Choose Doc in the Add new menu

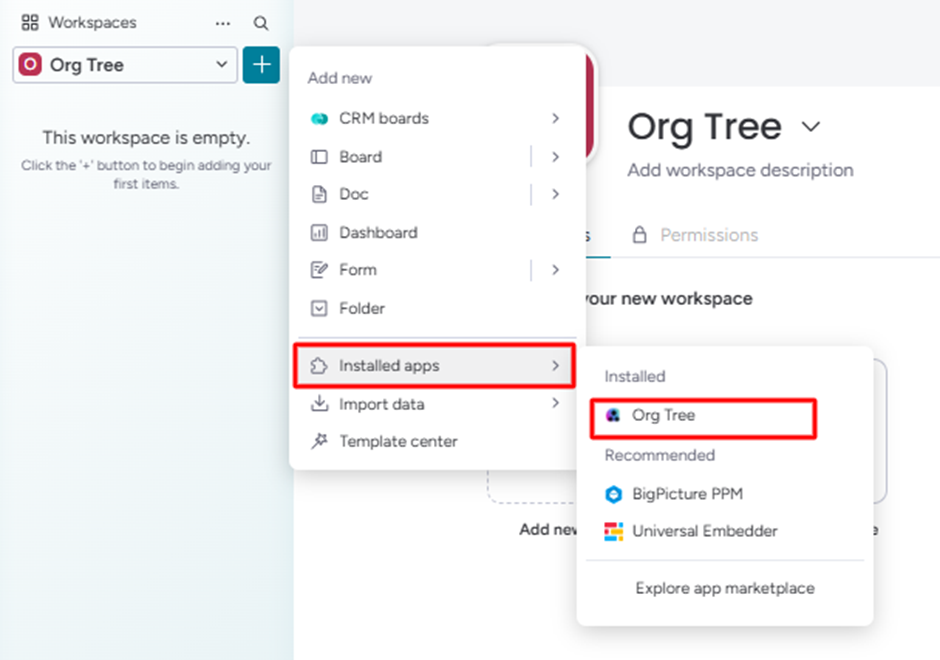tap(414, 194)
